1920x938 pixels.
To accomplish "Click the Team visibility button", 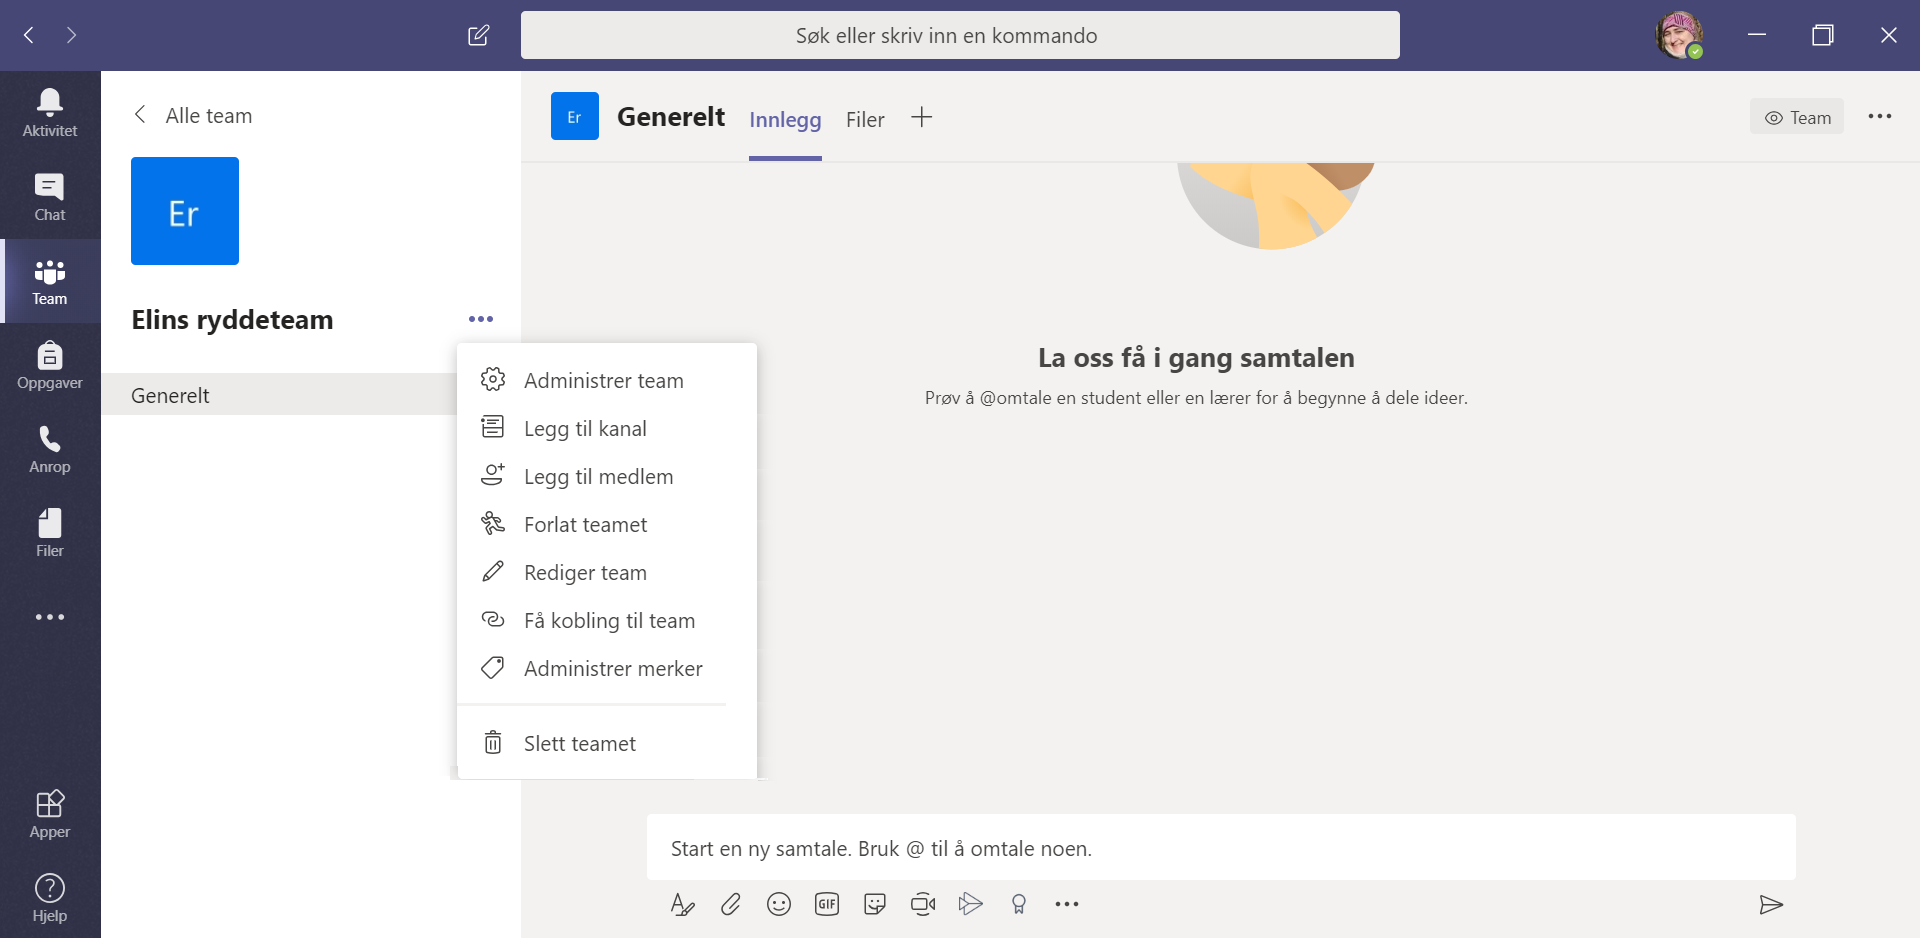I will click(1797, 117).
